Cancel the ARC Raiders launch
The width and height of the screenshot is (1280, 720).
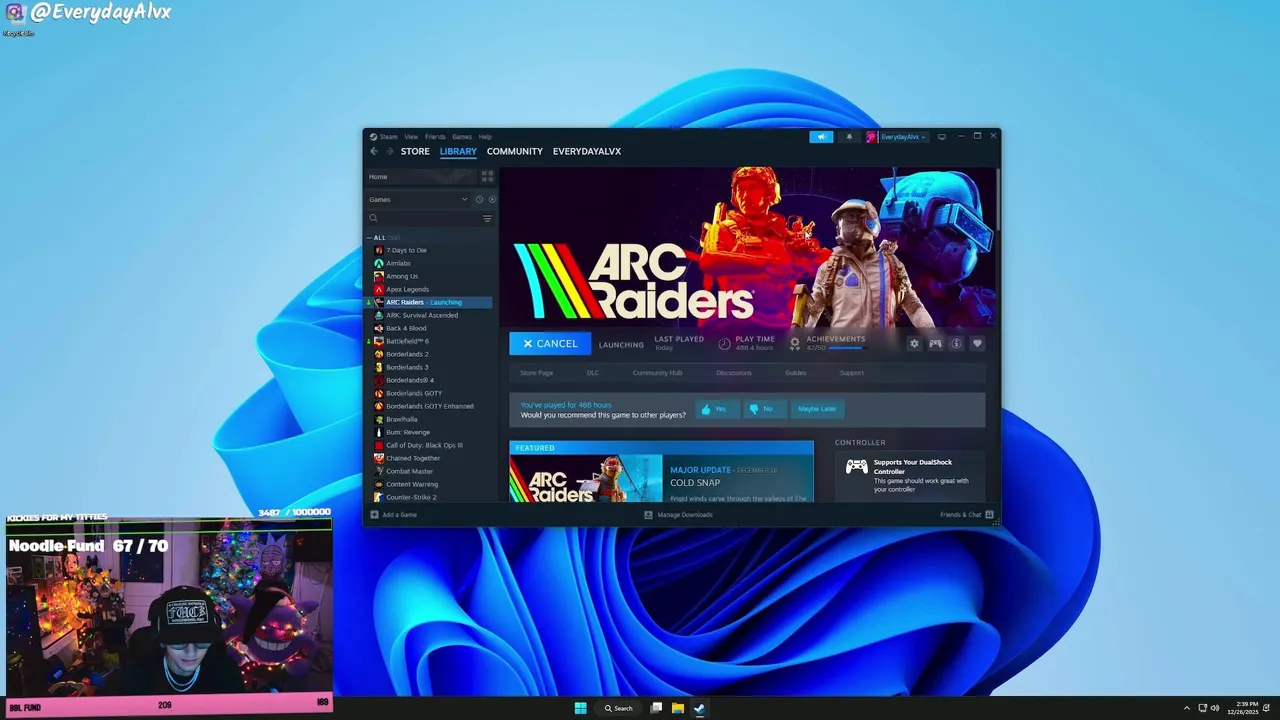tap(550, 343)
